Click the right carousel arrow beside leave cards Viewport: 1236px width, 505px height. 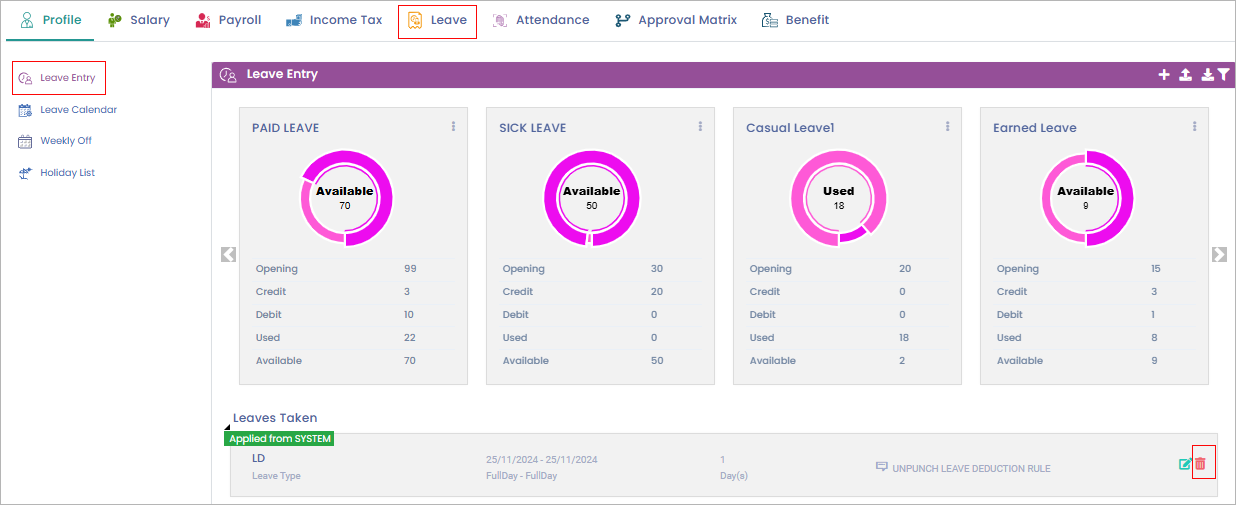1219,255
